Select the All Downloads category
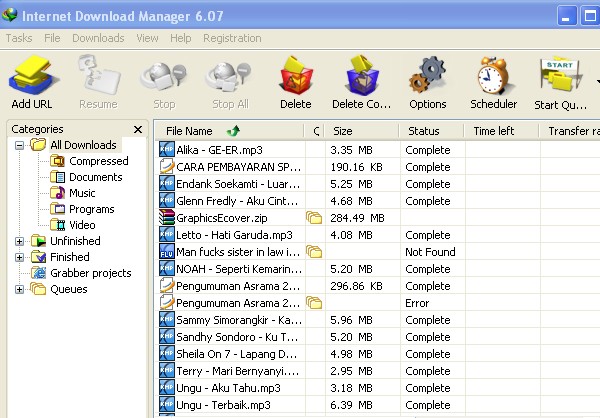 click(83, 145)
